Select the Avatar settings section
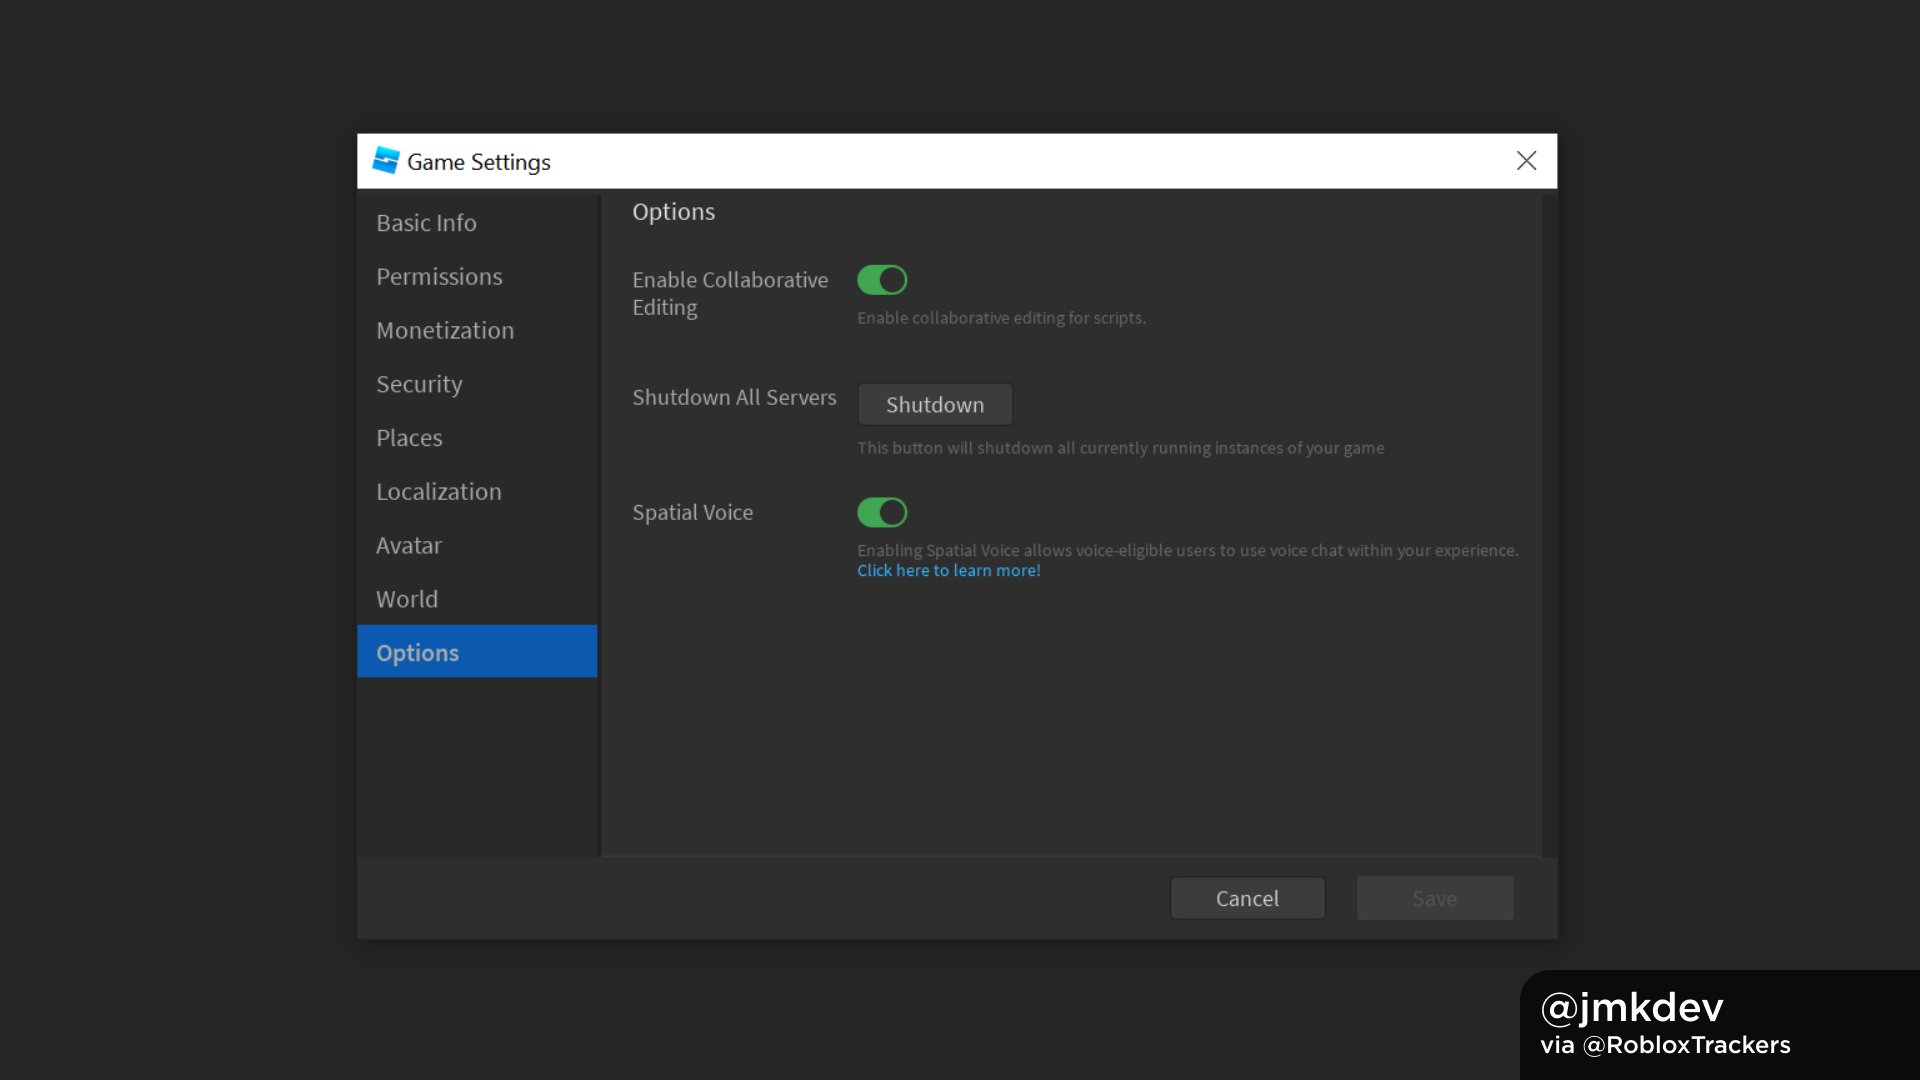 pos(409,545)
